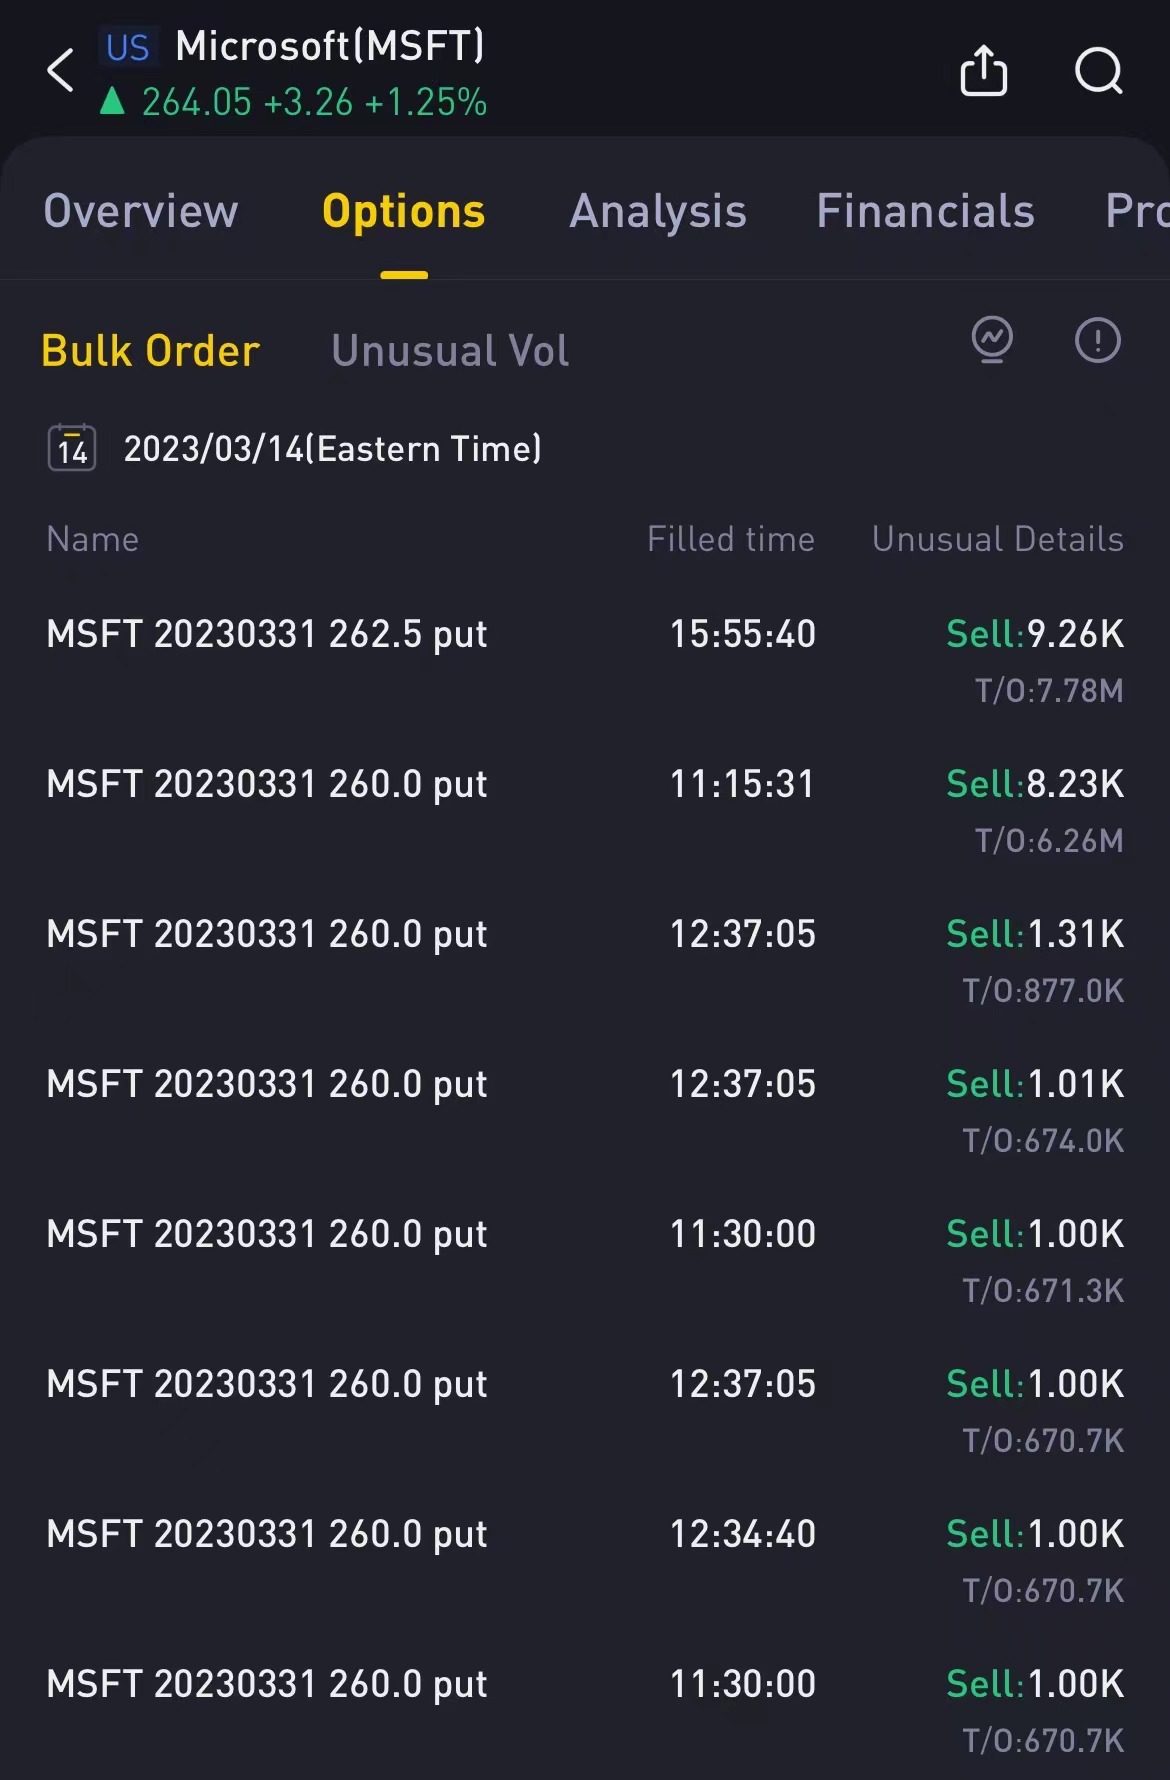Switch to the Overview tab
This screenshot has height=1780, width=1170.
pos(141,211)
